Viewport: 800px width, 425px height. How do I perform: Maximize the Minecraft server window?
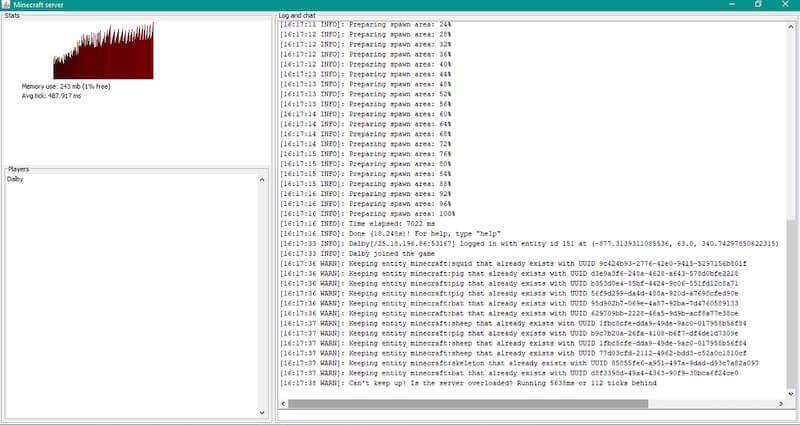[758, 4]
